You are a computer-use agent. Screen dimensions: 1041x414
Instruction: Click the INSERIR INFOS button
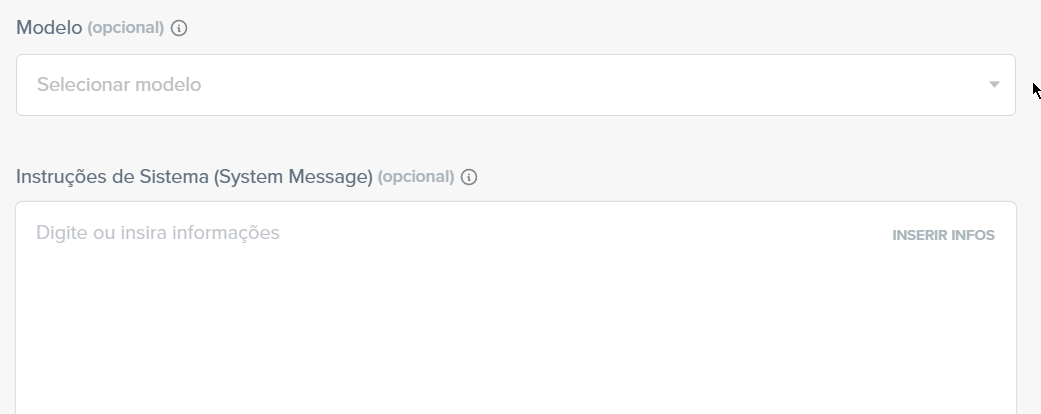pyautogui.click(x=943, y=236)
